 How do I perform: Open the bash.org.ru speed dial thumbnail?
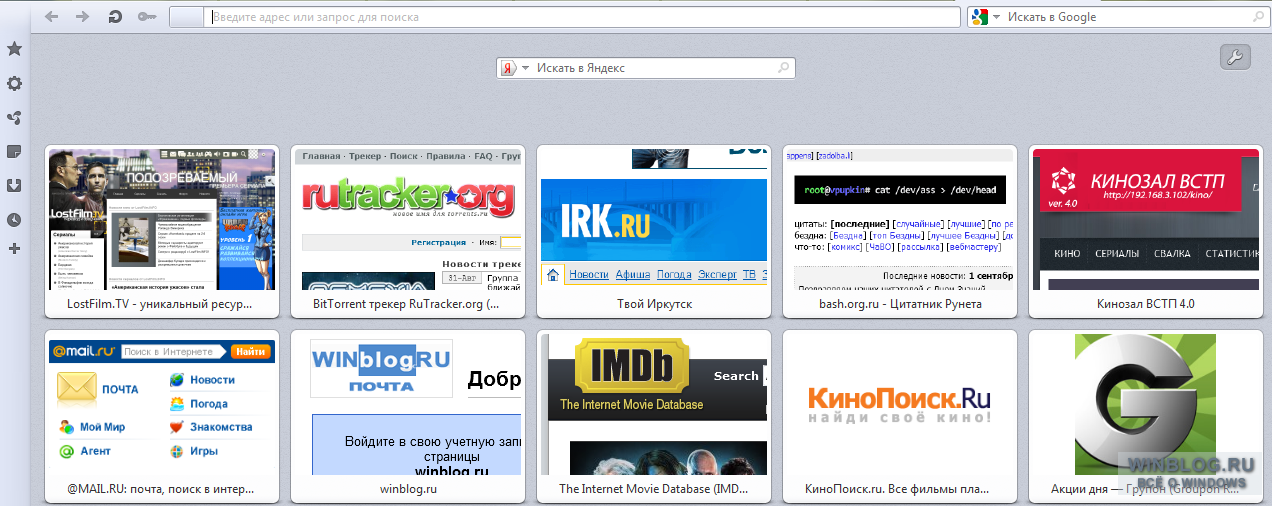(x=900, y=219)
